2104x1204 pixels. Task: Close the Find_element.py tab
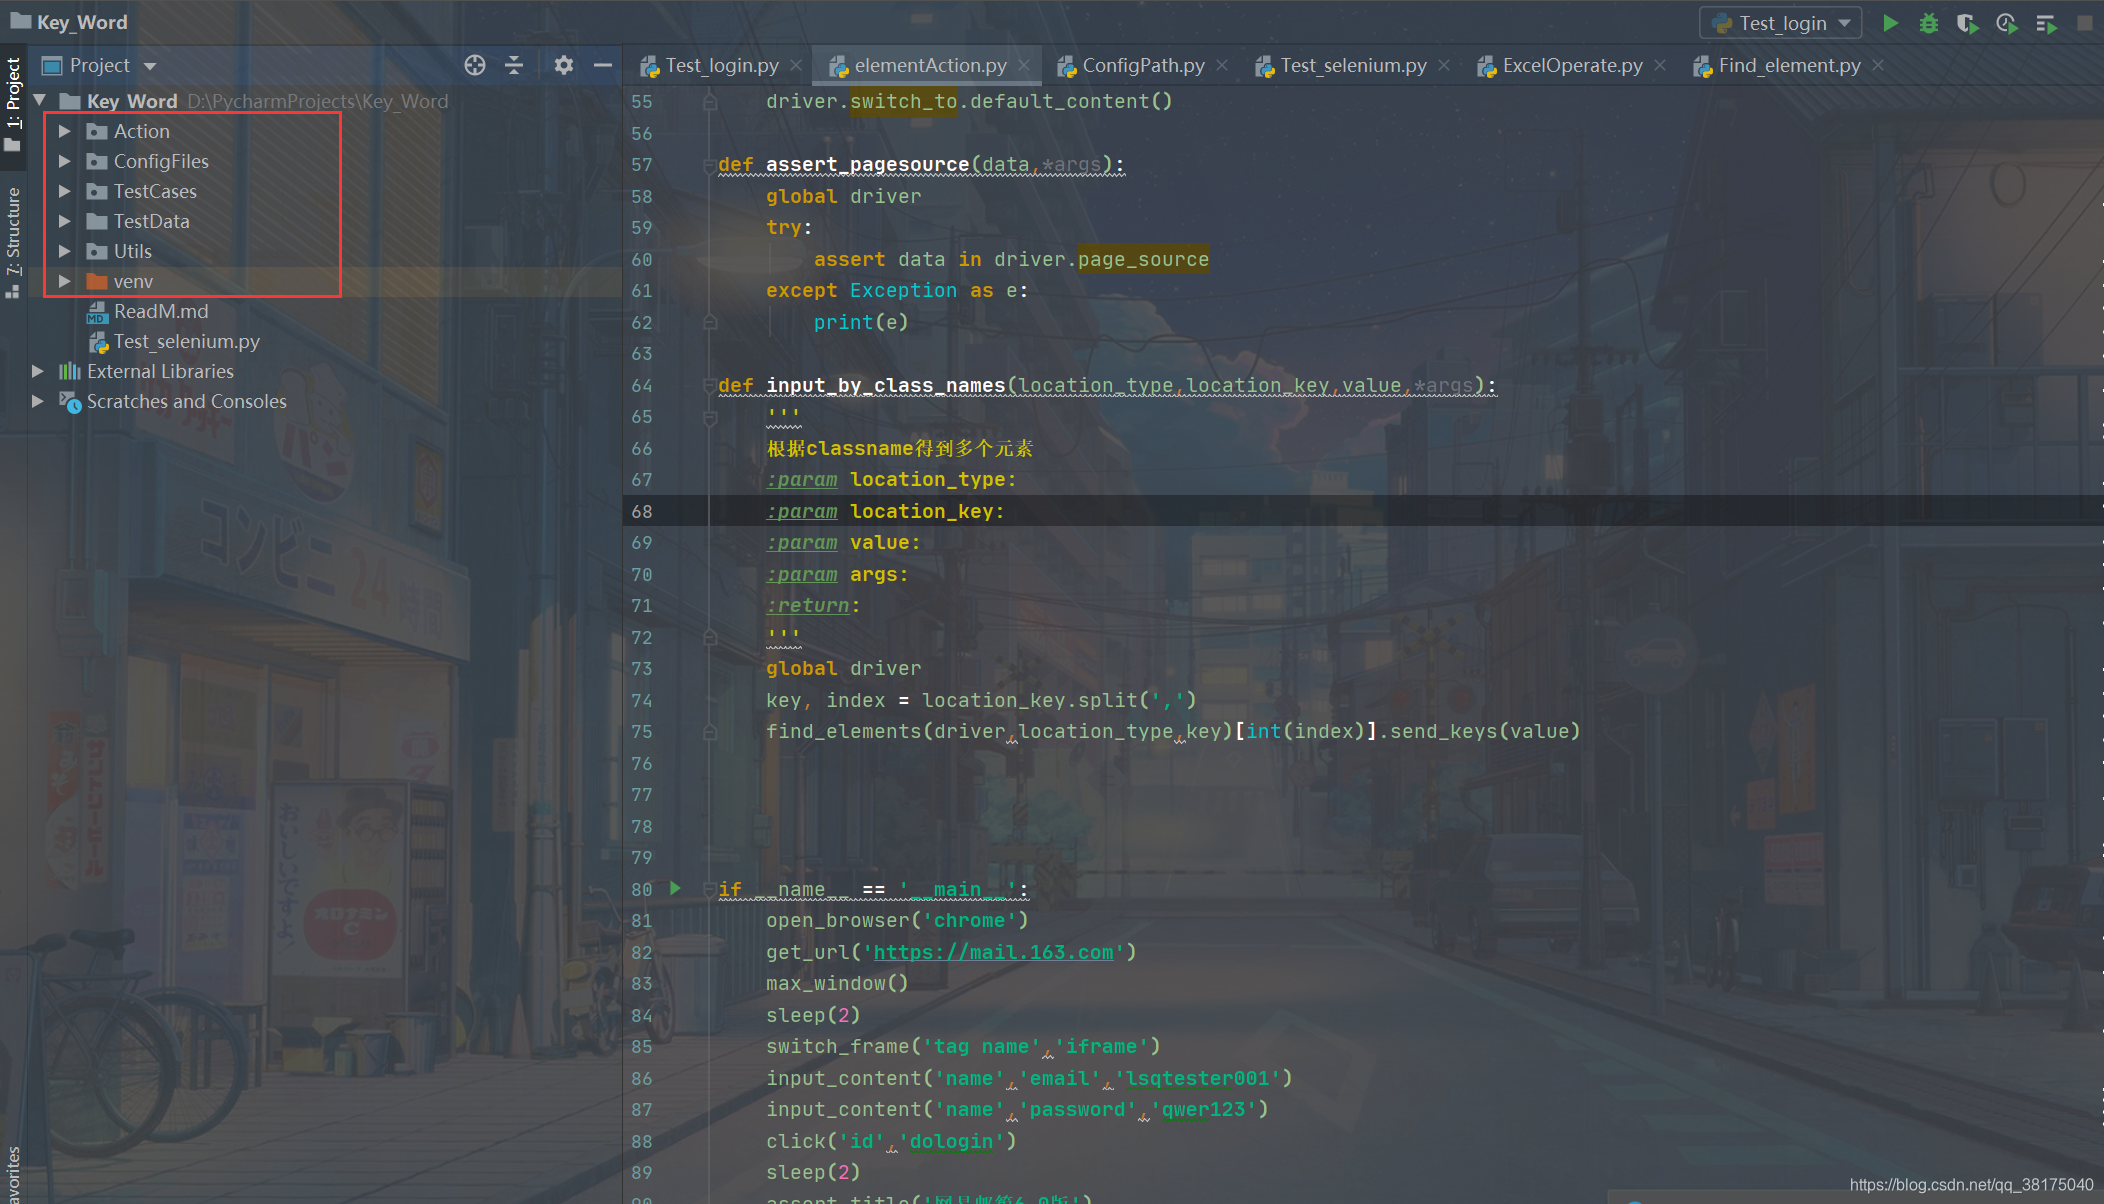click(x=1878, y=65)
